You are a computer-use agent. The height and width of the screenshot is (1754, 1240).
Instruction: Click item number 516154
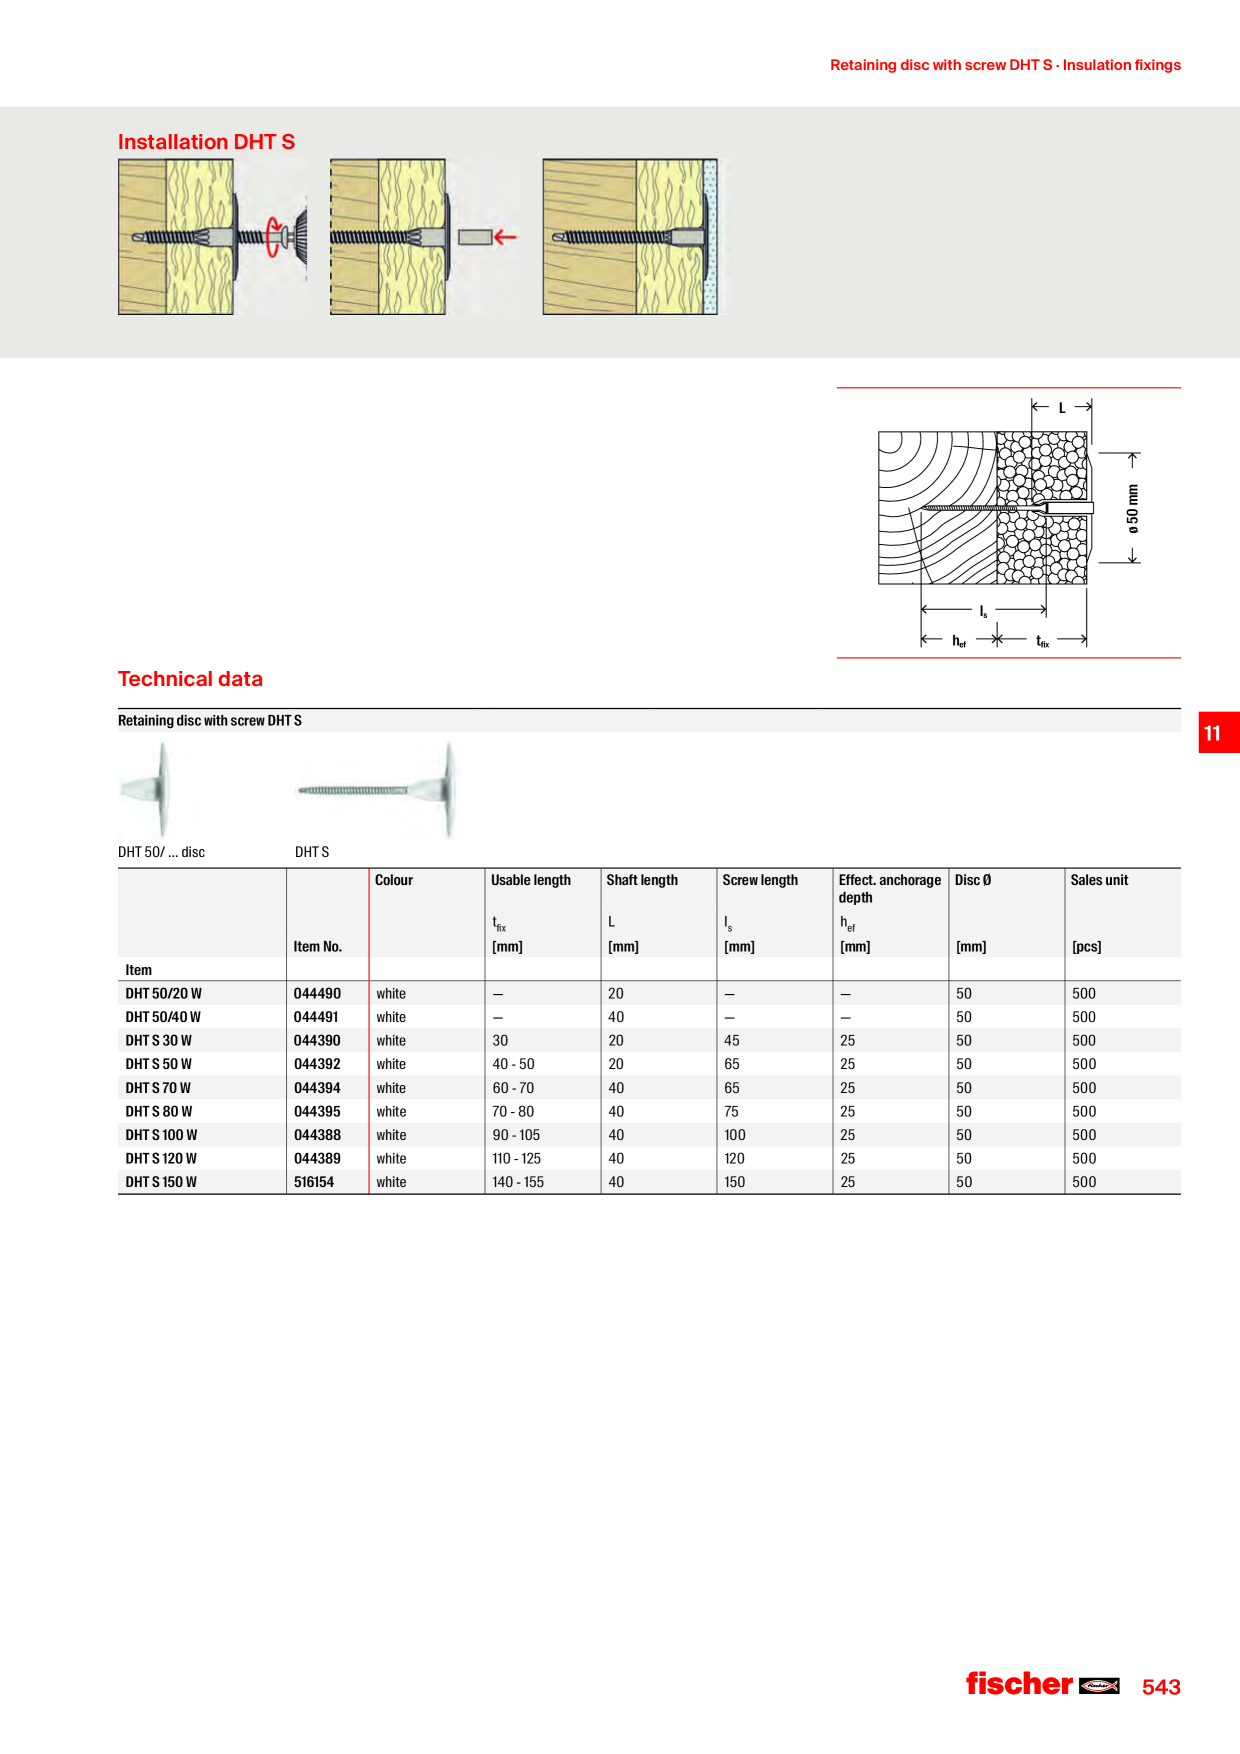tap(314, 1182)
